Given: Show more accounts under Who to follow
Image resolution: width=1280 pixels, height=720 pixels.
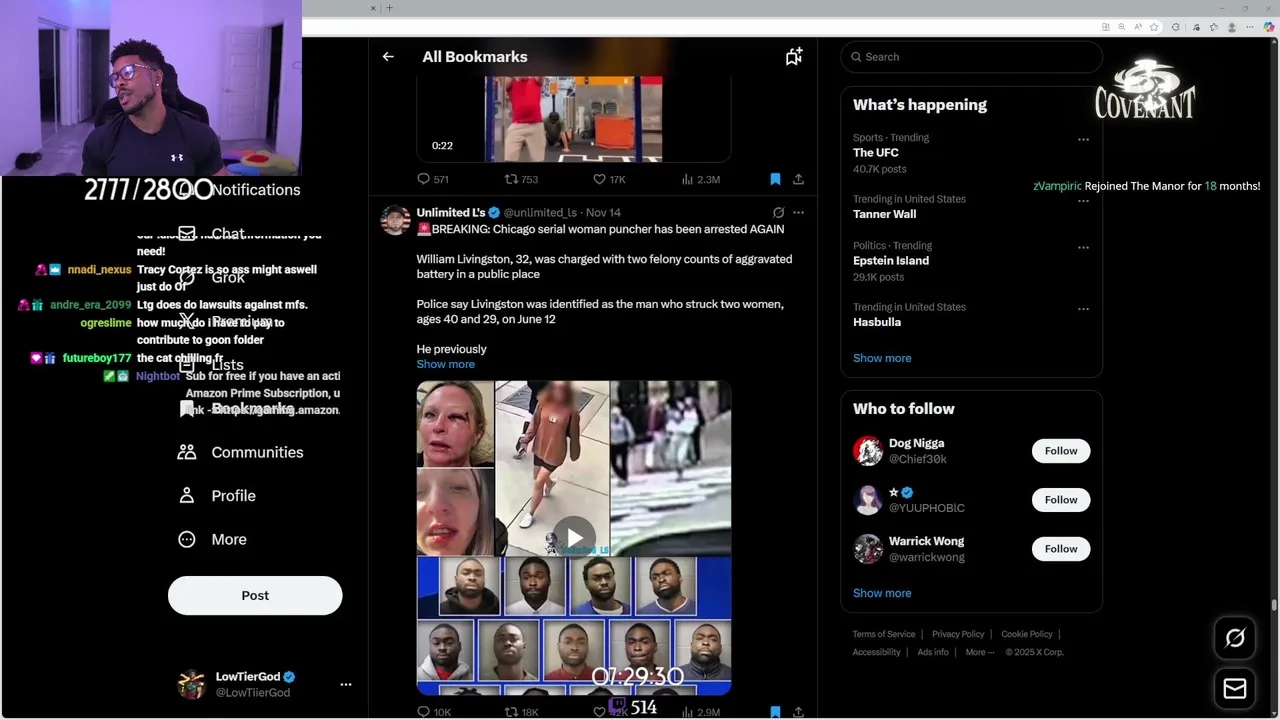Looking at the screenshot, I should pyautogui.click(x=882, y=593).
